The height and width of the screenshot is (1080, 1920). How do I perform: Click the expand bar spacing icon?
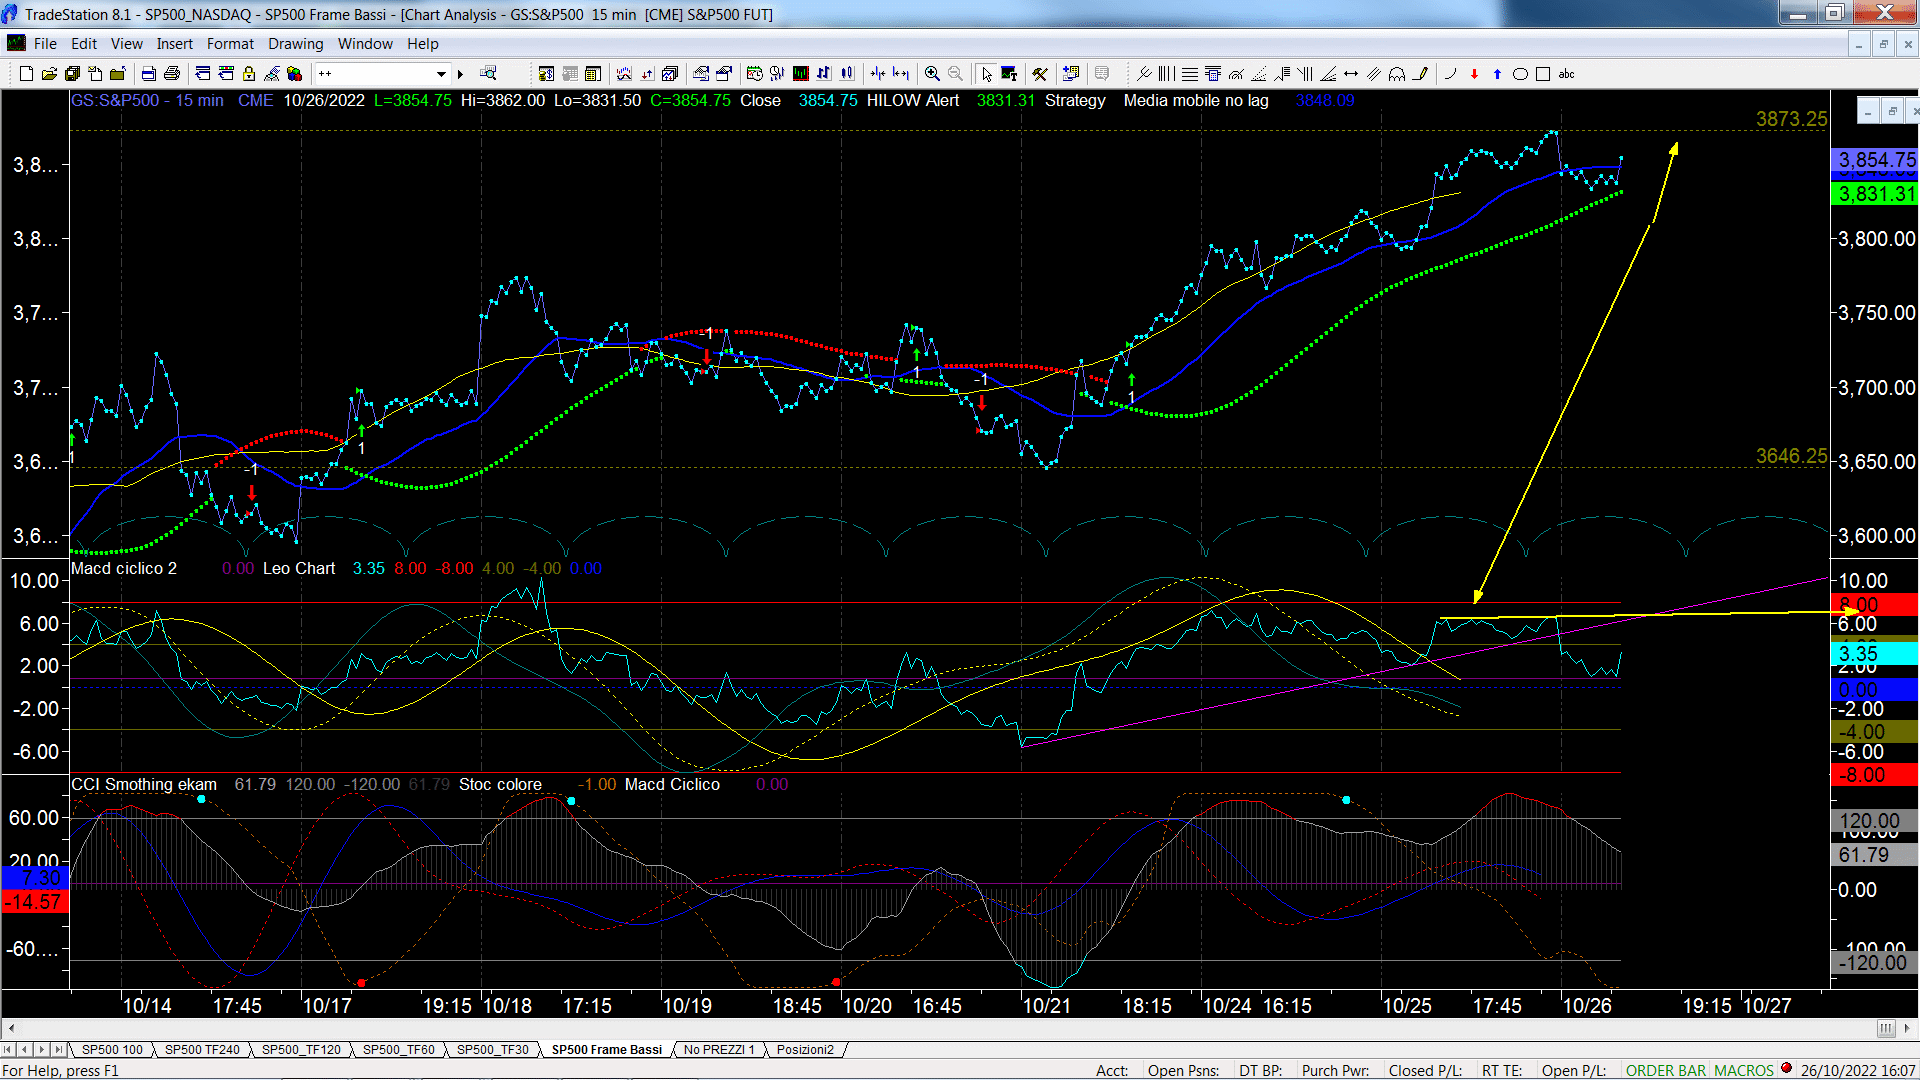(901, 74)
